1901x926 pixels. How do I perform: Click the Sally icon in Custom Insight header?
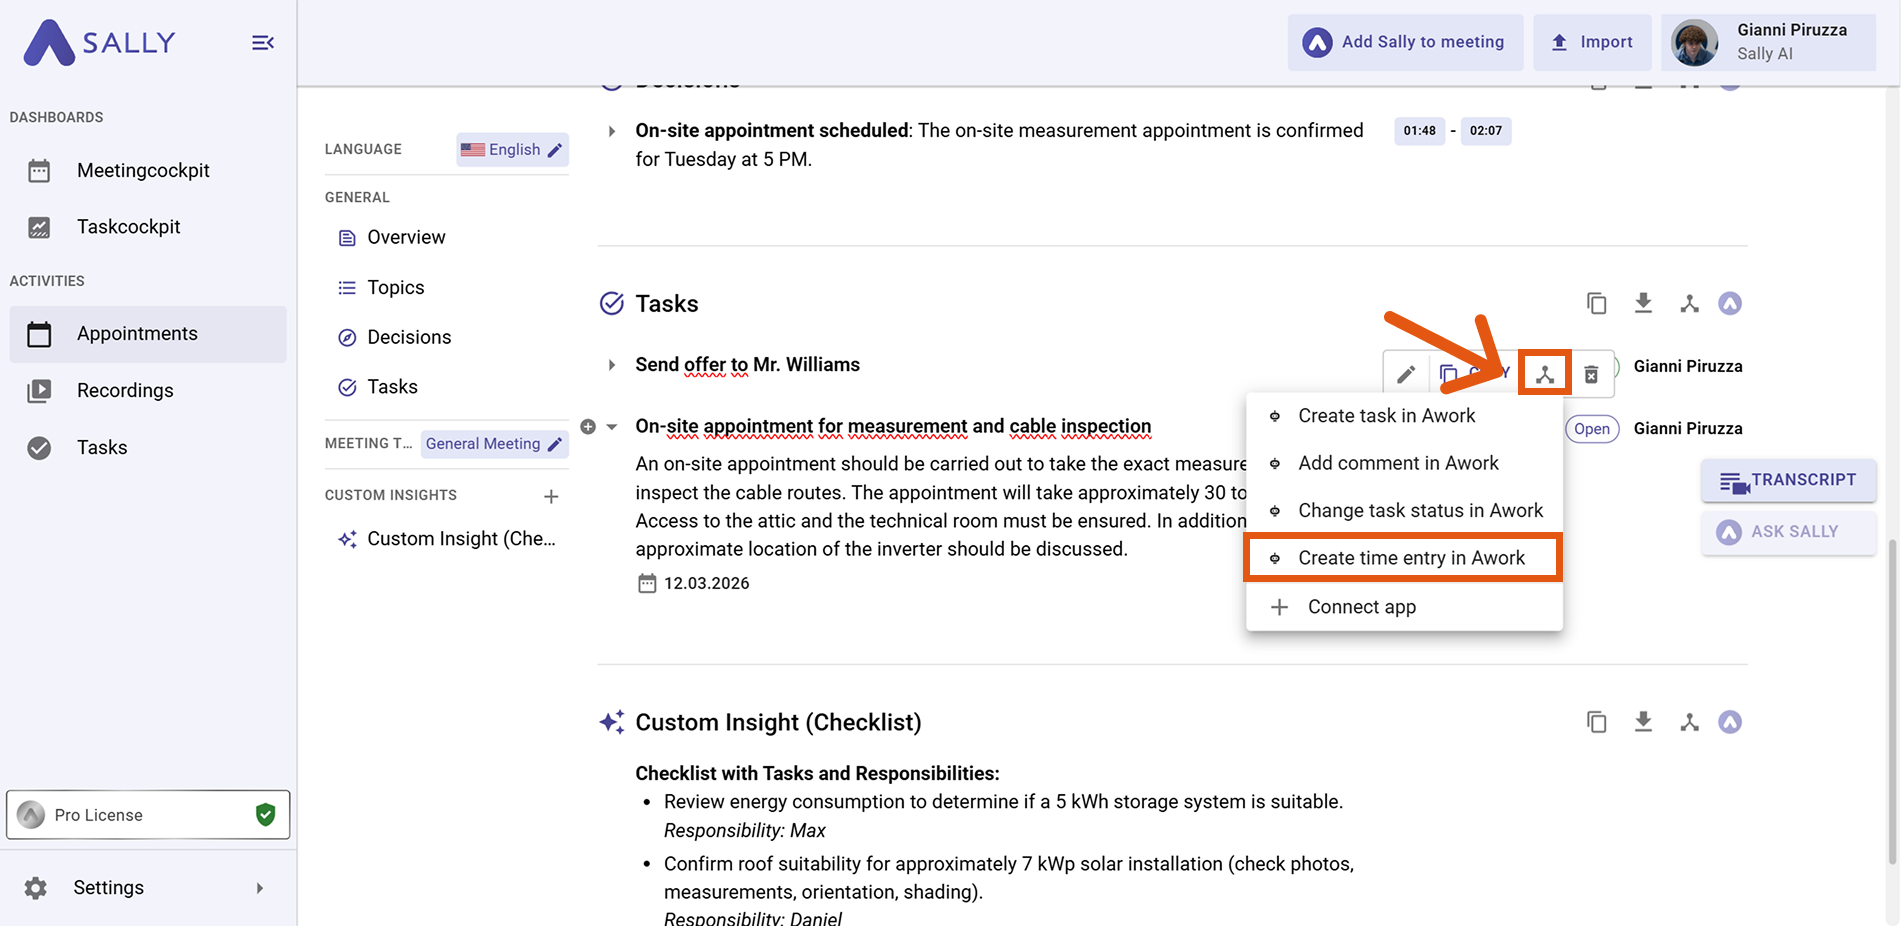1730,722
